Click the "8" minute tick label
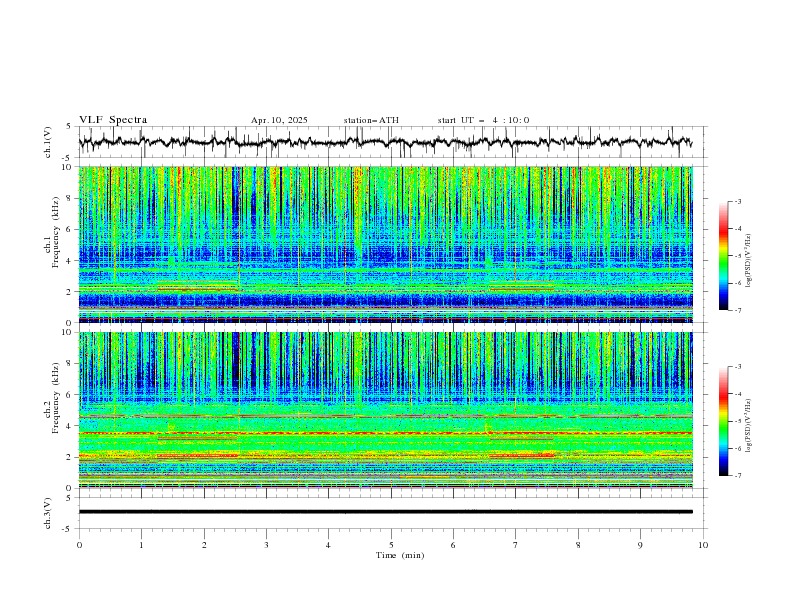Screen dimensions: 792x612 tap(578, 545)
